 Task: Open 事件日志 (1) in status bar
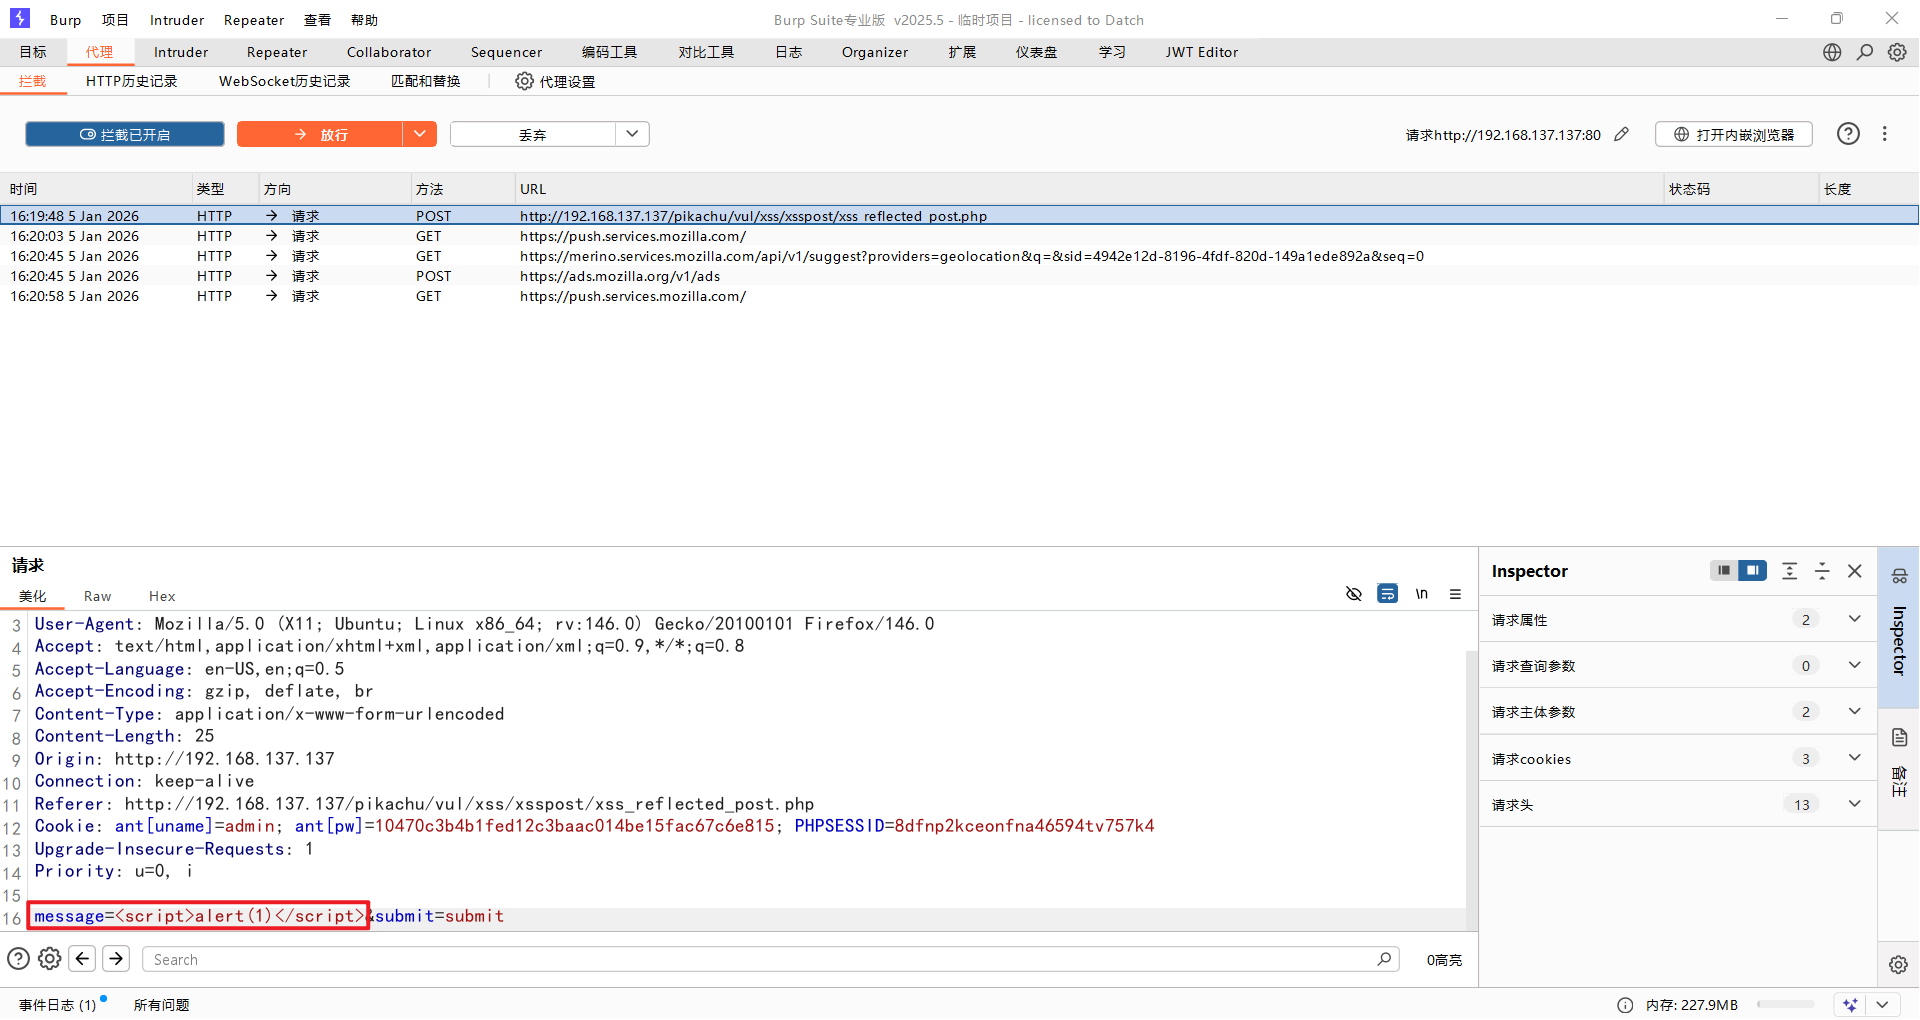point(58,1005)
